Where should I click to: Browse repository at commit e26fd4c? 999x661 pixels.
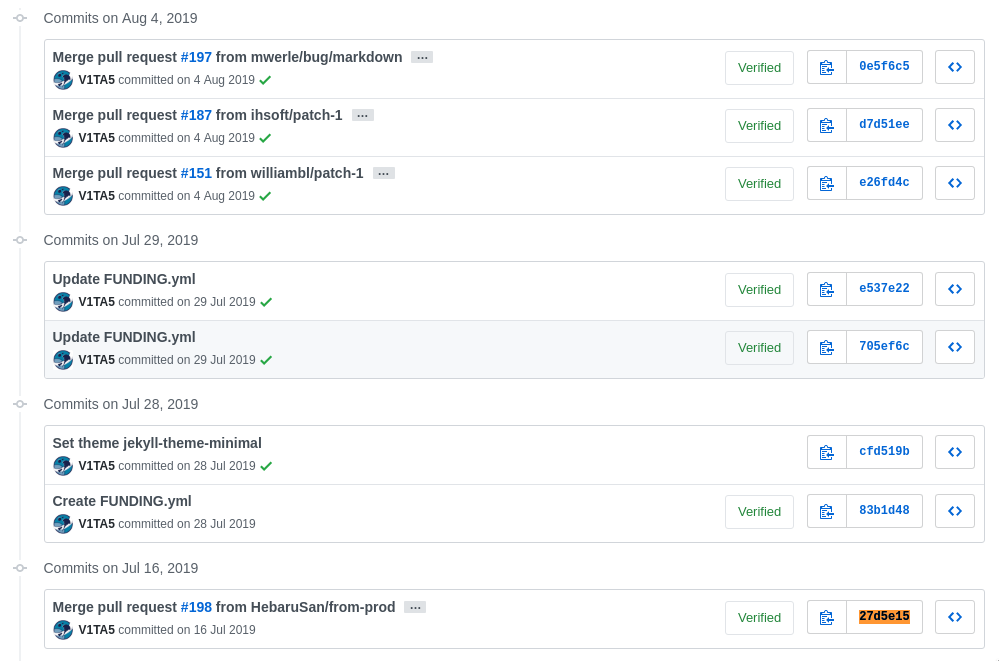[954, 183]
